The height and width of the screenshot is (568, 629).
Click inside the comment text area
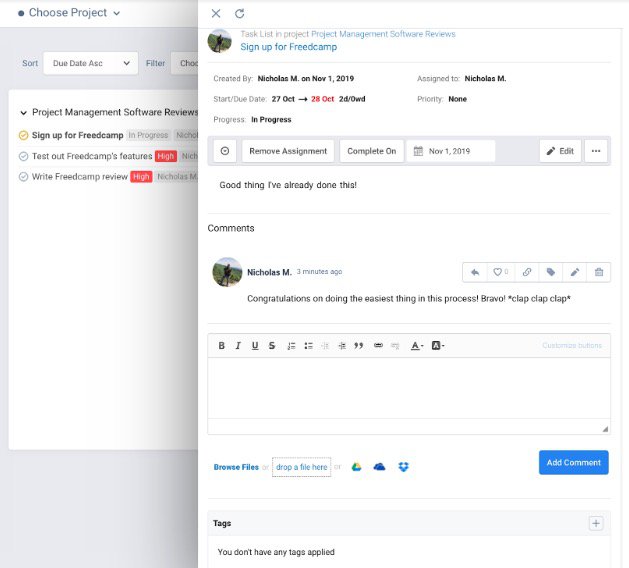[x=409, y=388]
